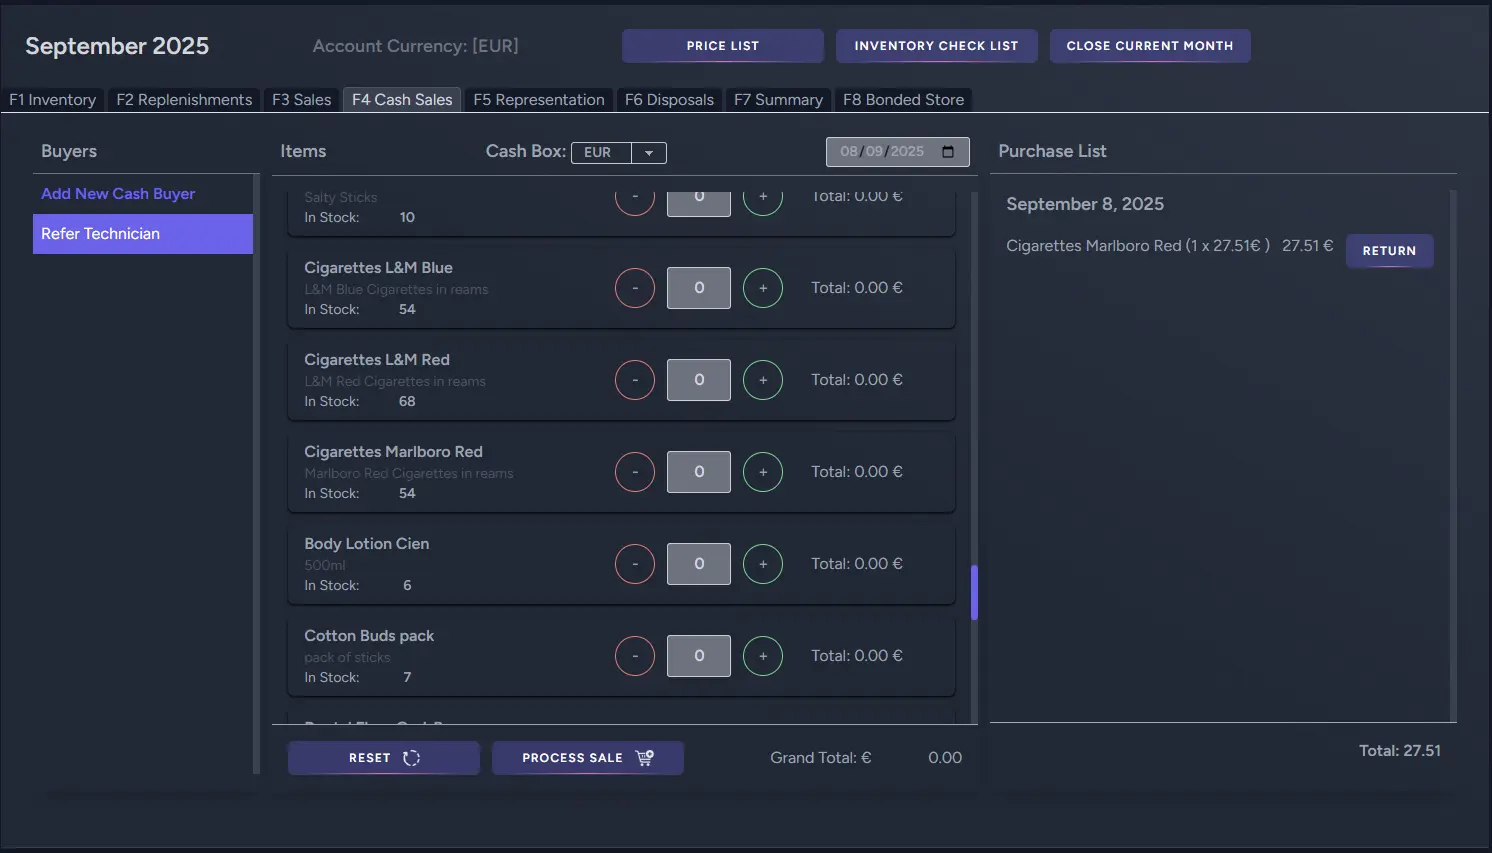Image resolution: width=1492 pixels, height=853 pixels.
Task: Click the items list scrollbar thumb
Action: (x=974, y=592)
